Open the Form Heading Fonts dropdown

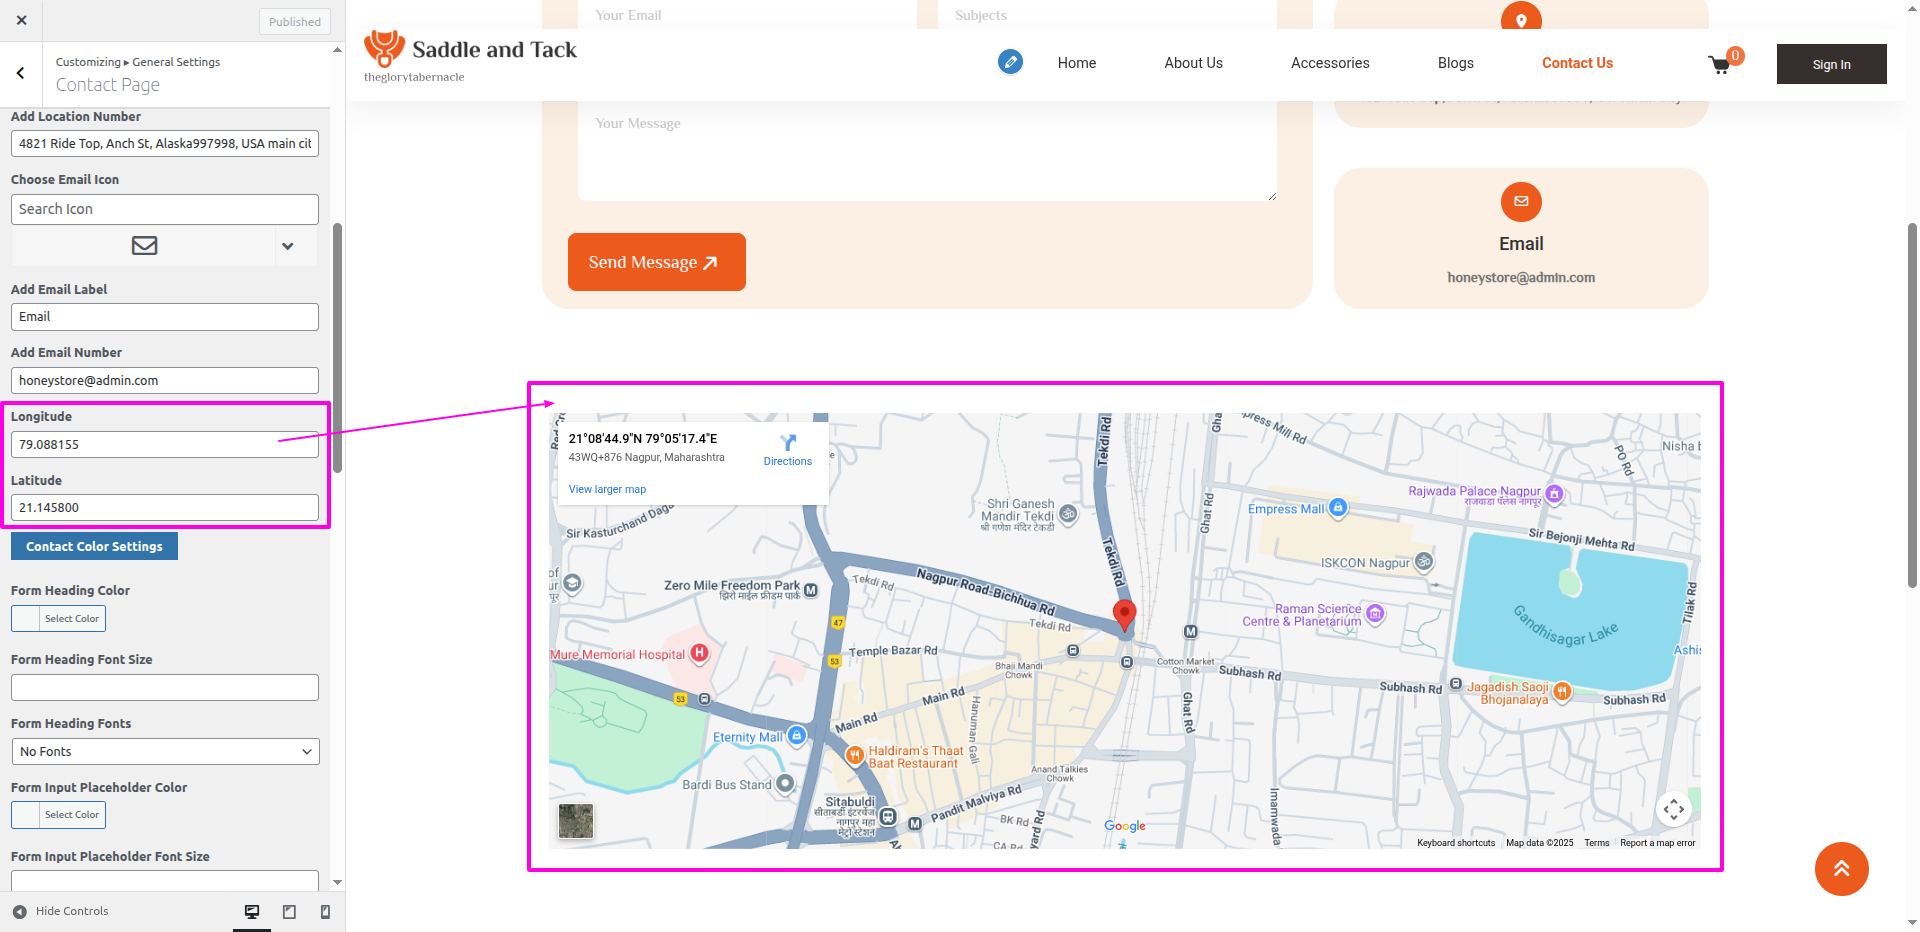coord(165,751)
